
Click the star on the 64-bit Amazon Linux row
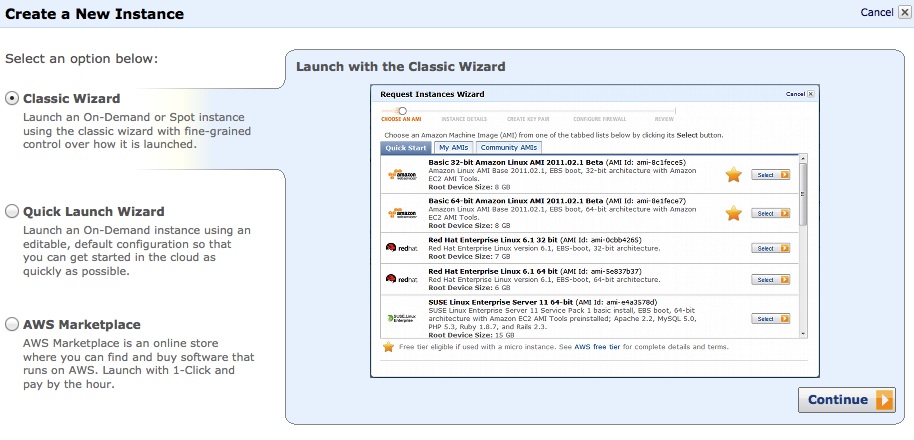click(x=733, y=213)
